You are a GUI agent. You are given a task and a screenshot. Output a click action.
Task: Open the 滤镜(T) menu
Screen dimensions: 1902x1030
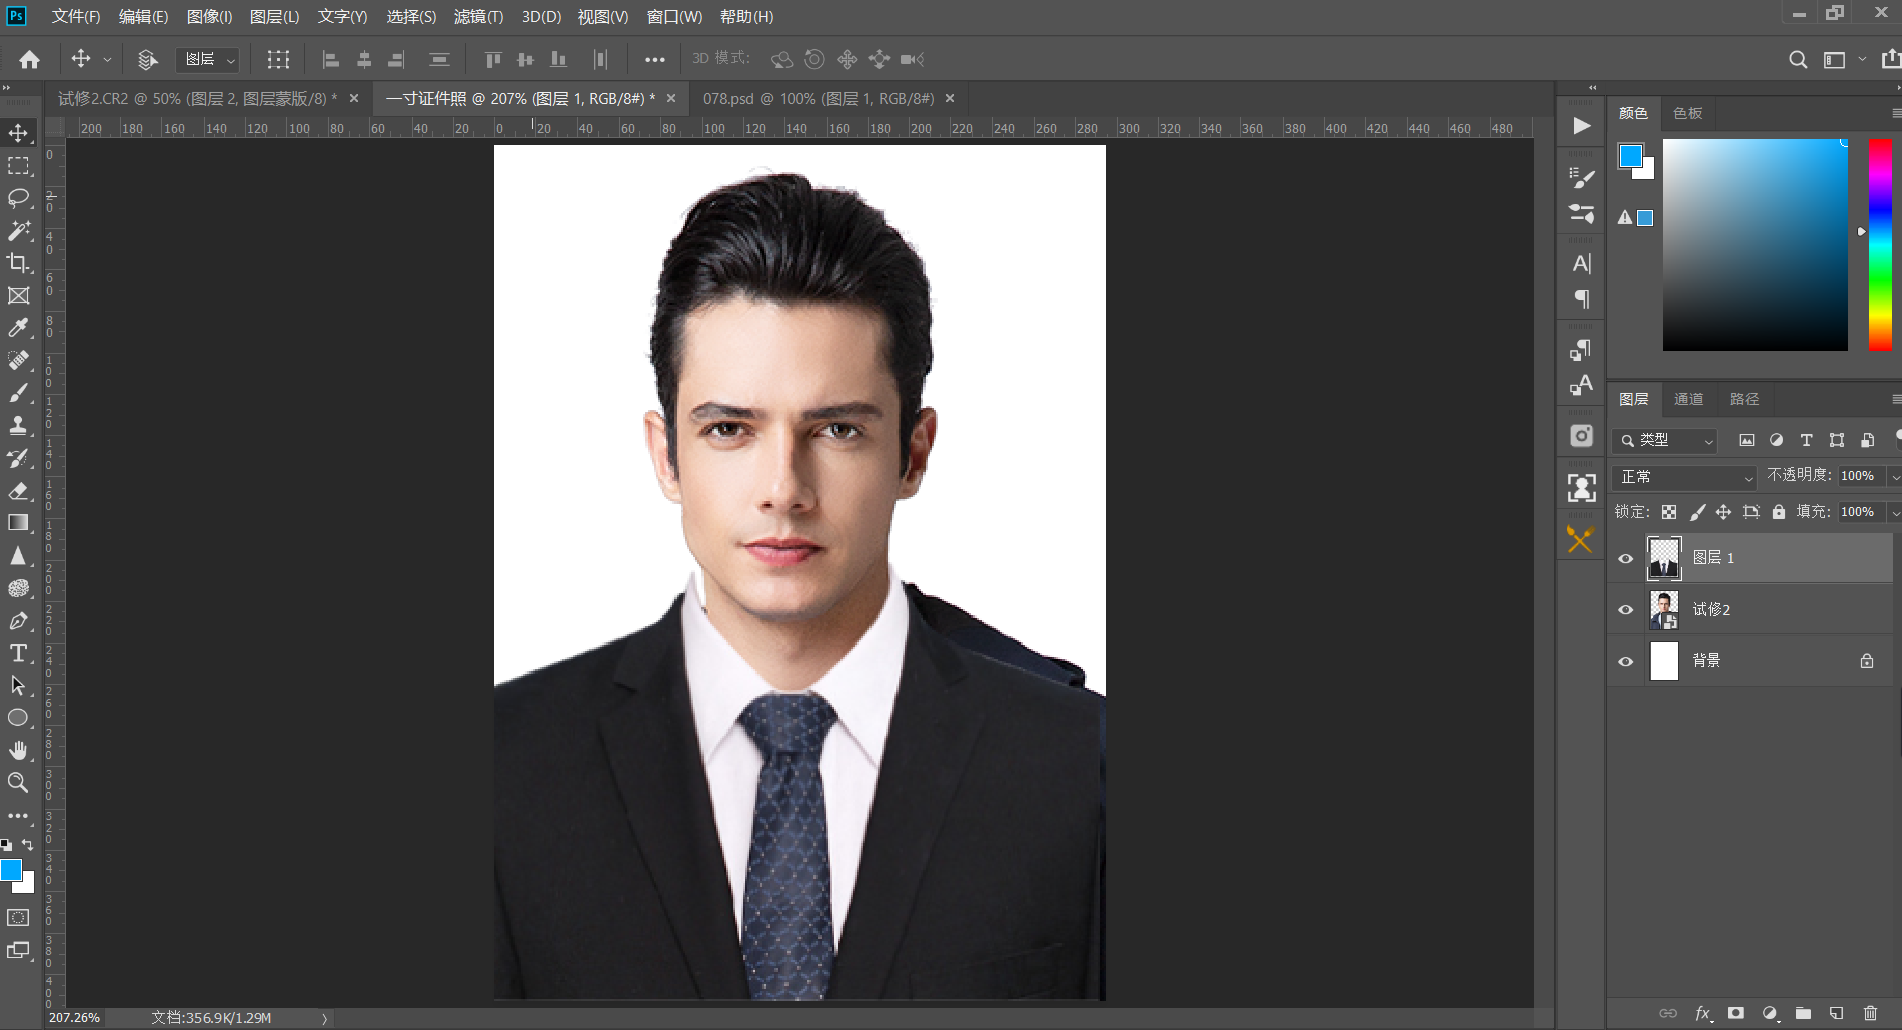pyautogui.click(x=478, y=16)
